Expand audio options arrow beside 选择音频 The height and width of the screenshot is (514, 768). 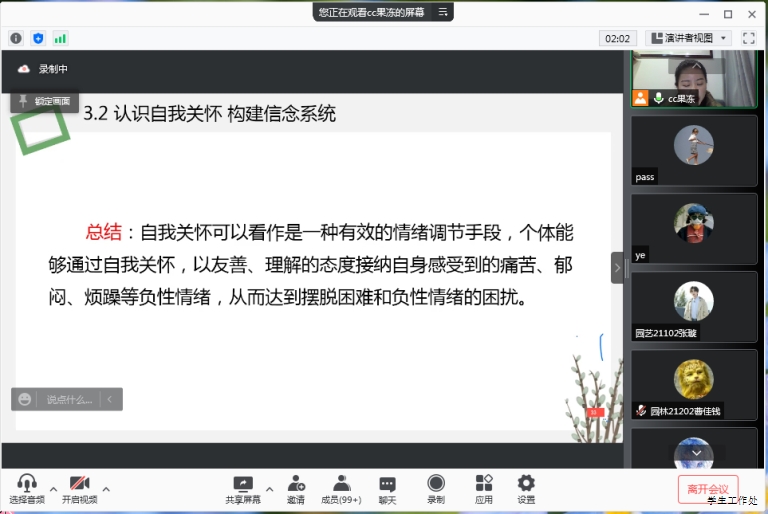(x=52, y=489)
